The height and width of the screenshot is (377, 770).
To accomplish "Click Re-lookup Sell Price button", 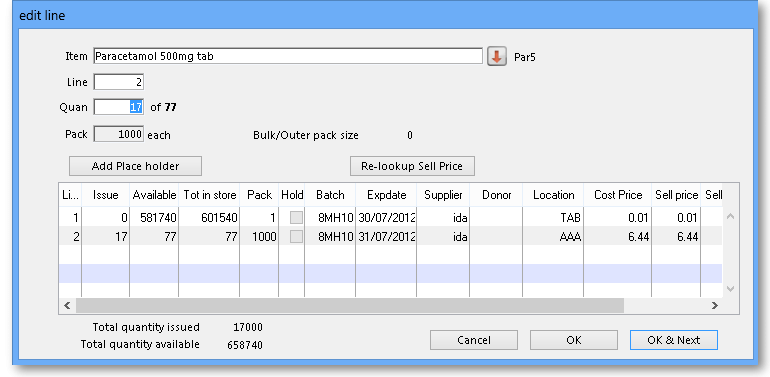I will (412, 166).
